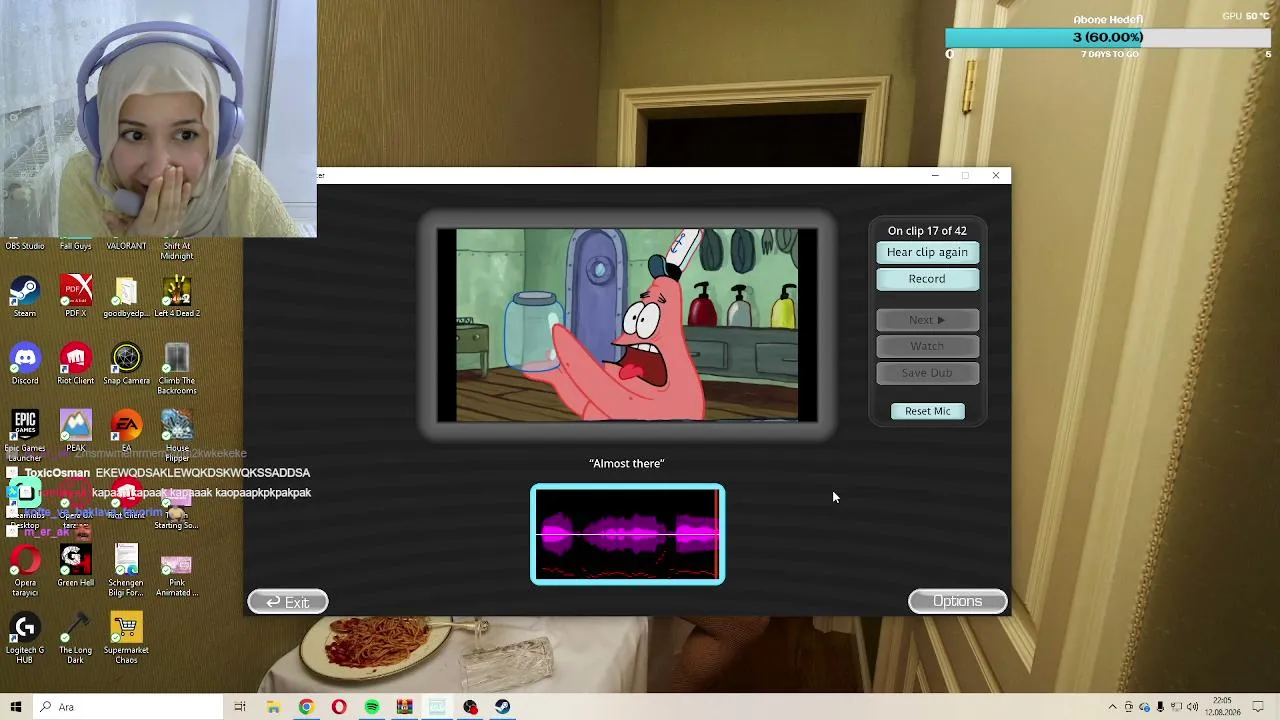
Task: Launch Green Hell from the desktop
Action: click(x=76, y=566)
